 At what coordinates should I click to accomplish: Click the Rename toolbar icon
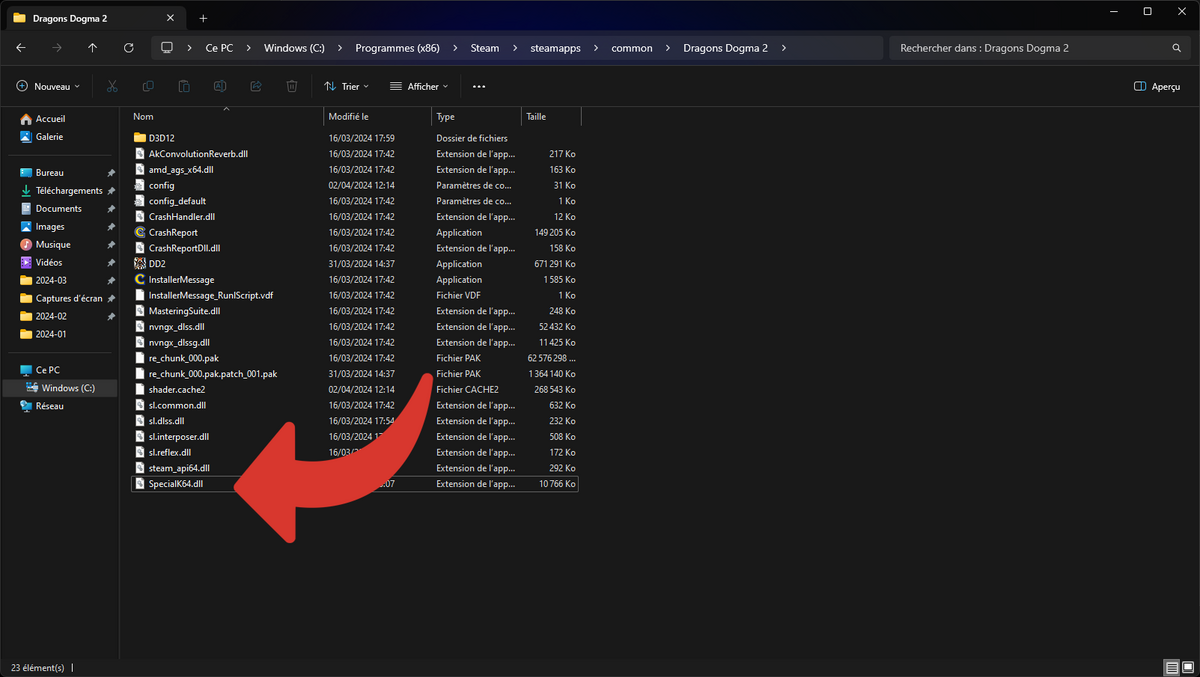coord(220,87)
